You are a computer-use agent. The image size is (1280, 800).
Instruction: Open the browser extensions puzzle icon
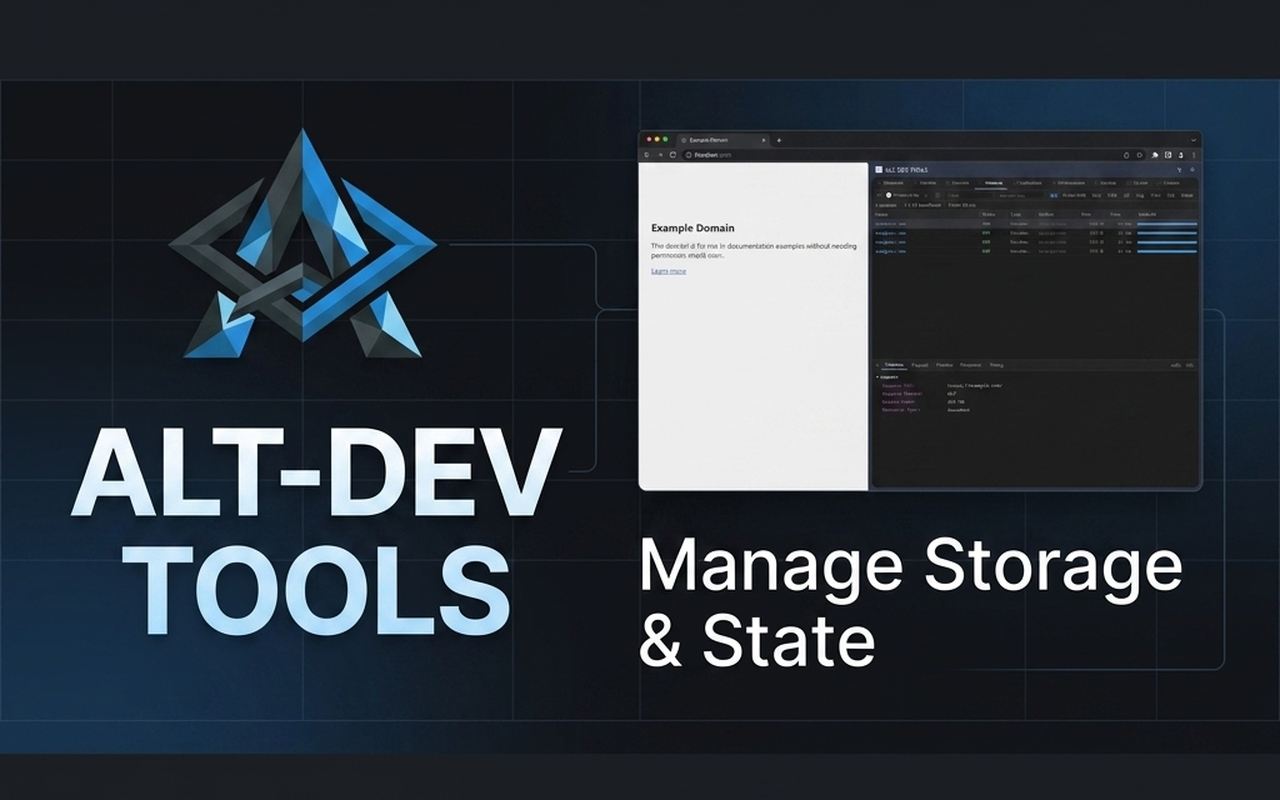[x=1155, y=155]
